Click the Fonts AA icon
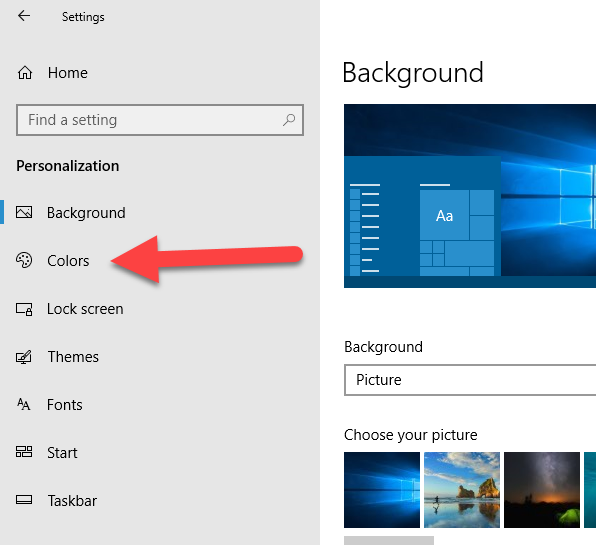 (x=24, y=404)
